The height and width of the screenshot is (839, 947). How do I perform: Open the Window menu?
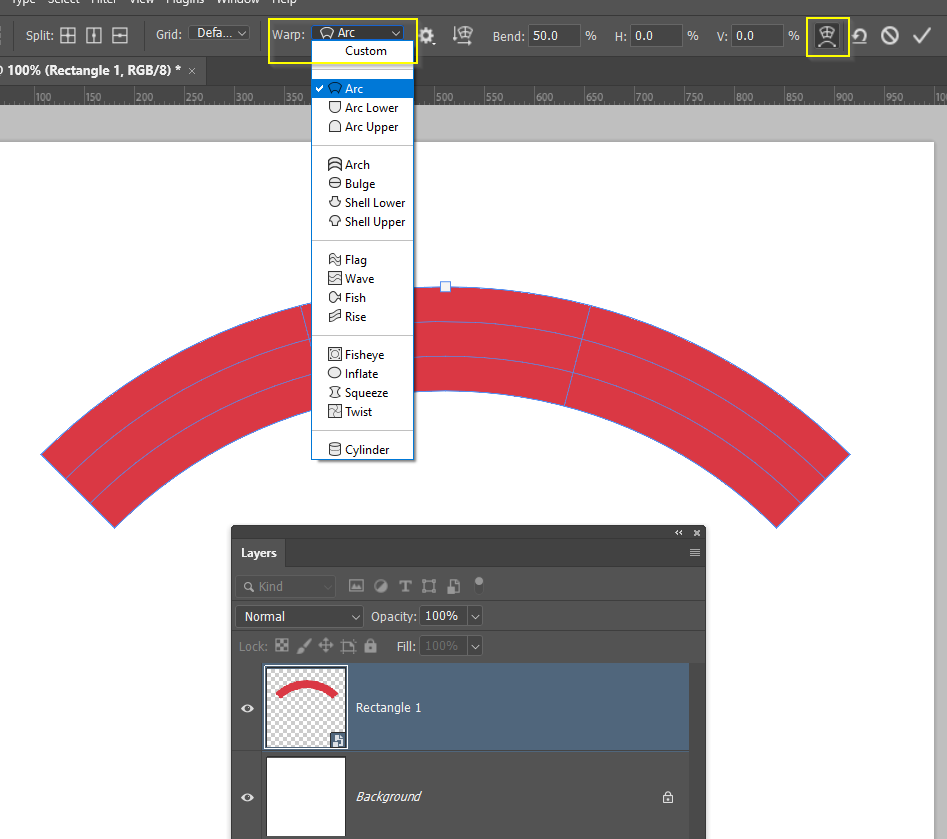238,3
